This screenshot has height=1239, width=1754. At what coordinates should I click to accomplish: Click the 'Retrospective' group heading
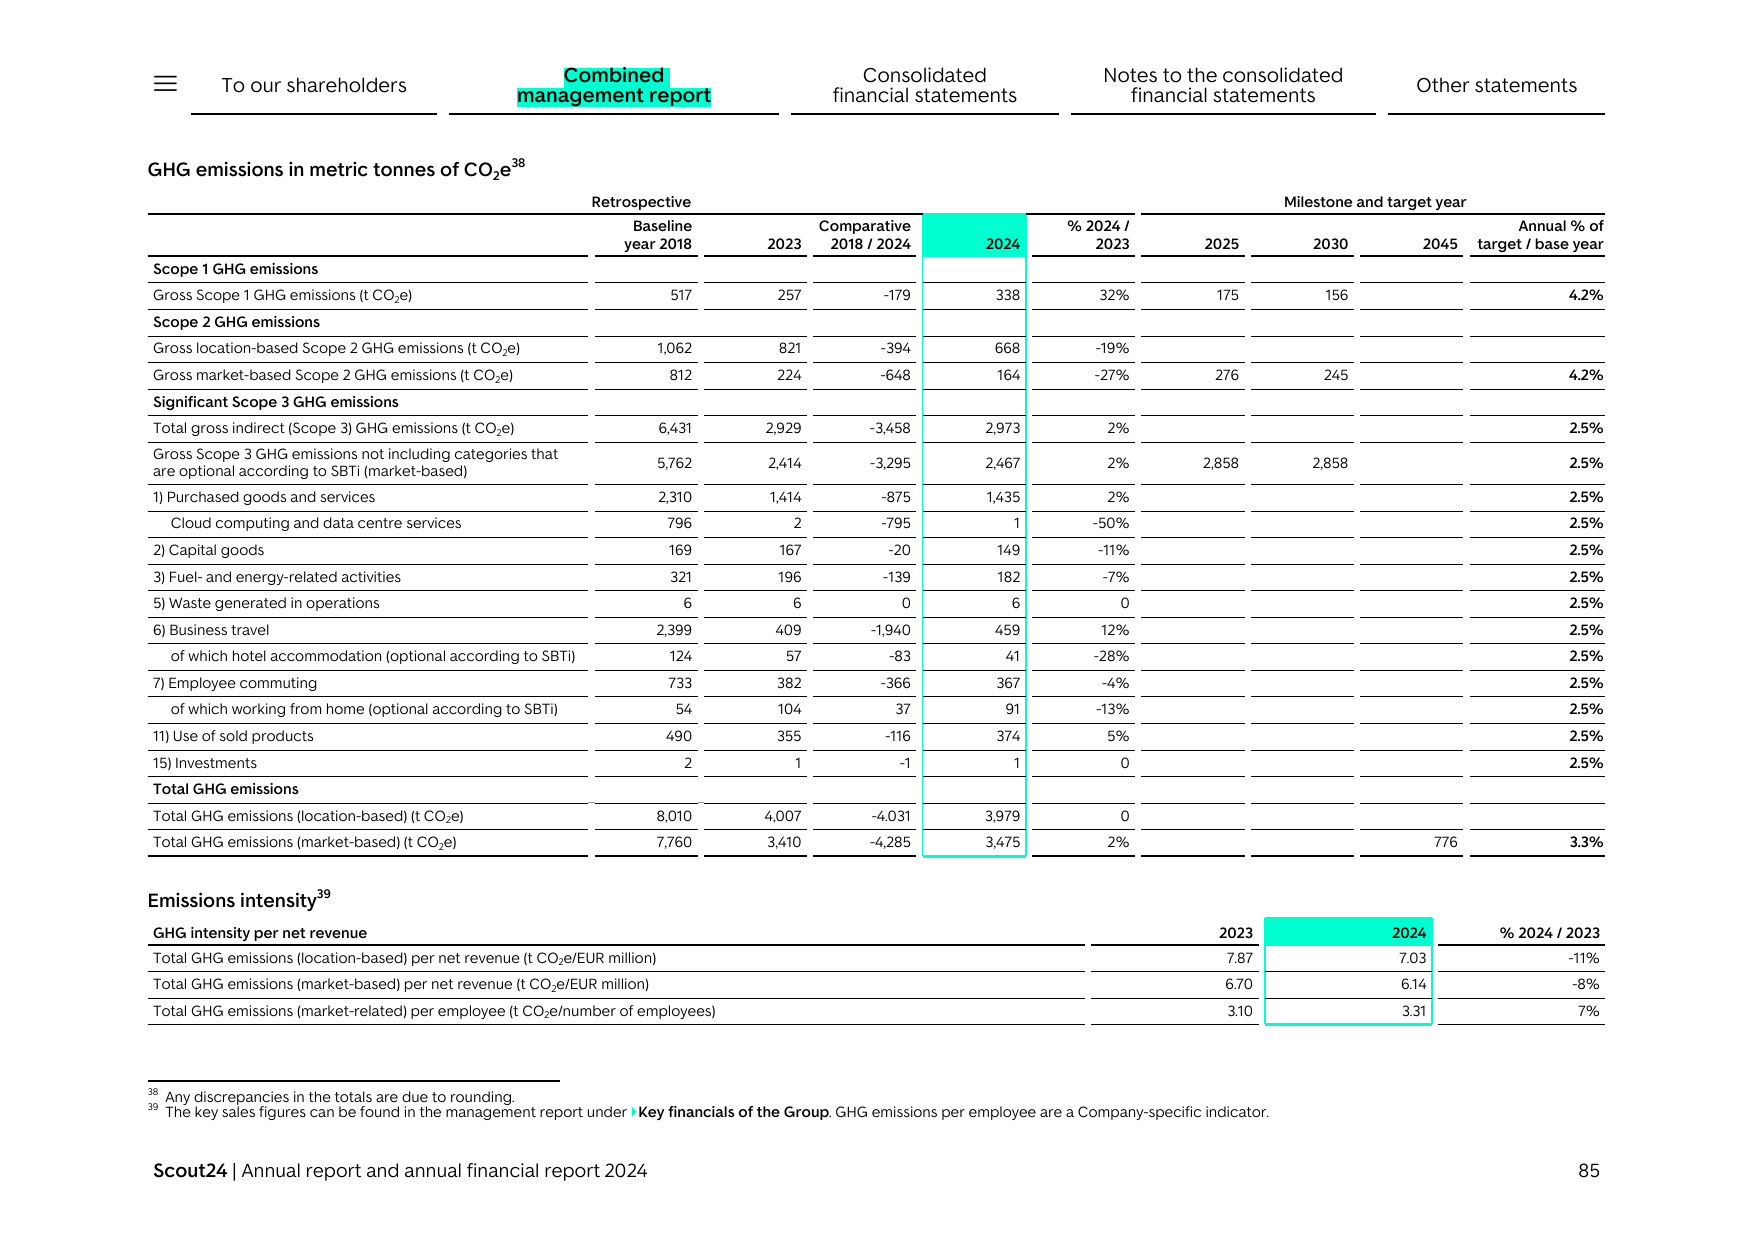pyautogui.click(x=641, y=202)
